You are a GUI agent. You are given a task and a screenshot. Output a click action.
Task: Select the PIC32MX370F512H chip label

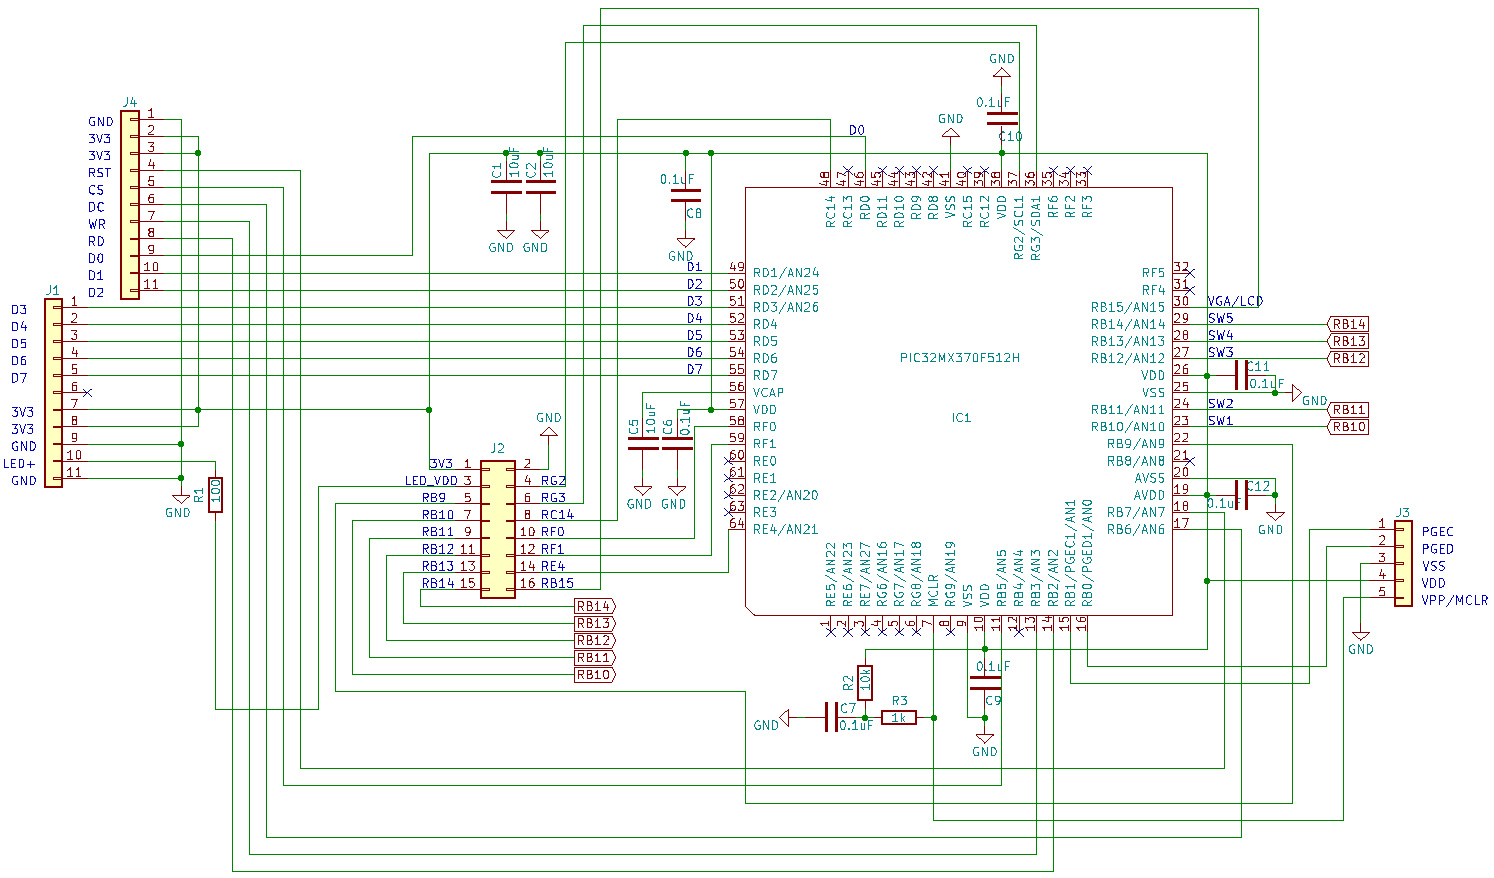959,358
